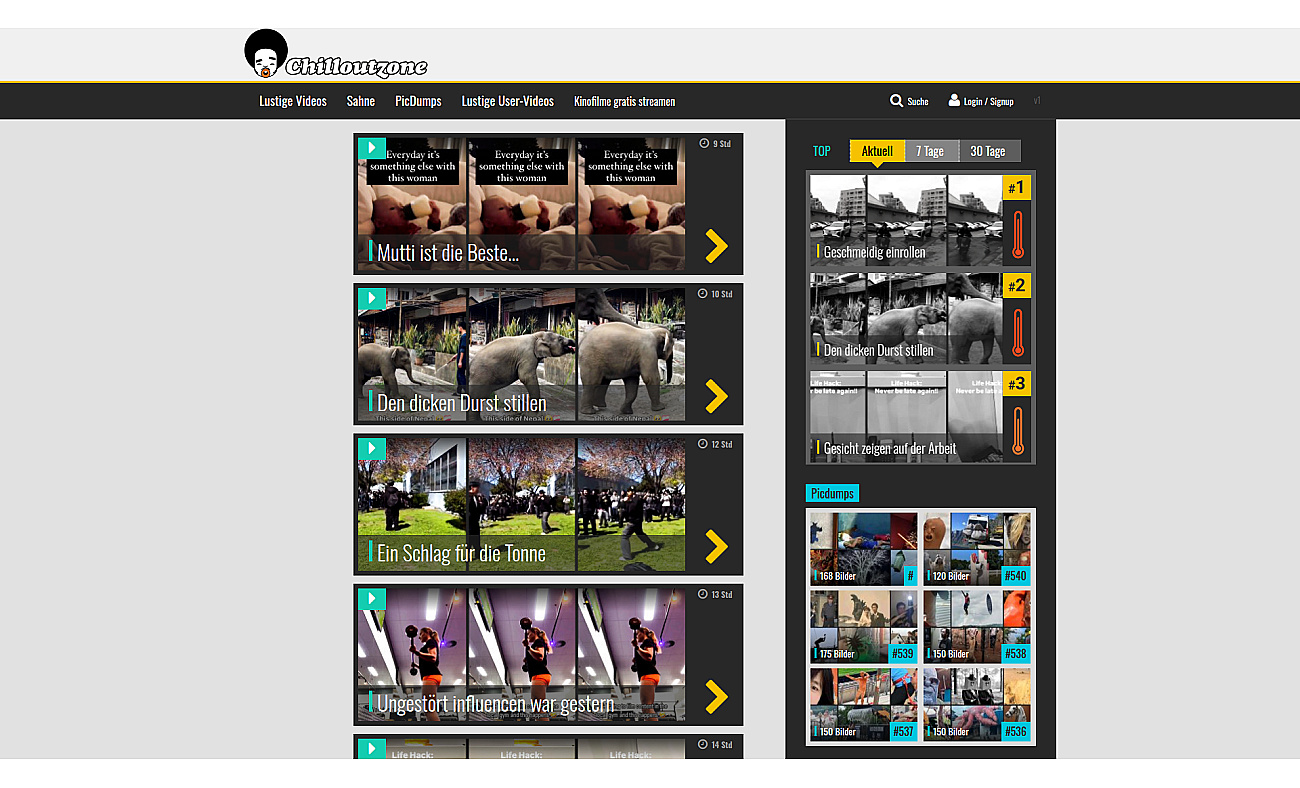Select the Aktuell top tab
Screen dimensions: 1300x788
877,151
